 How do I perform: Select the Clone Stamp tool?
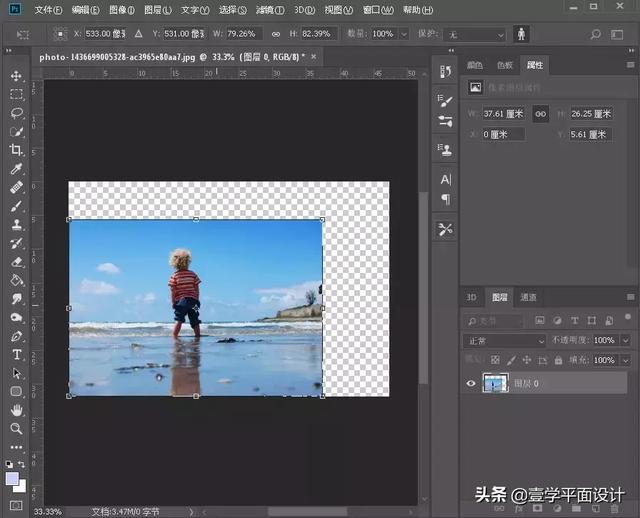16,225
